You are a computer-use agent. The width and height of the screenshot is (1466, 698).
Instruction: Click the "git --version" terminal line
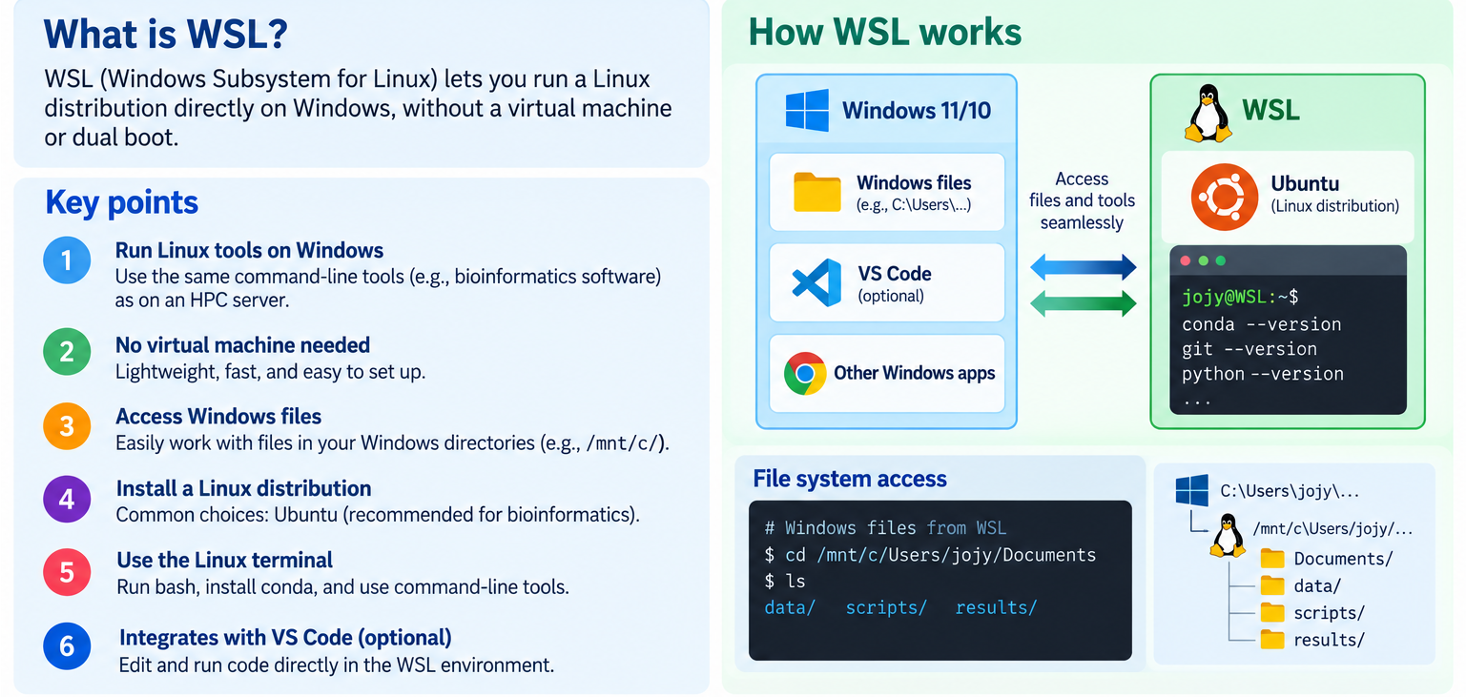1250,349
